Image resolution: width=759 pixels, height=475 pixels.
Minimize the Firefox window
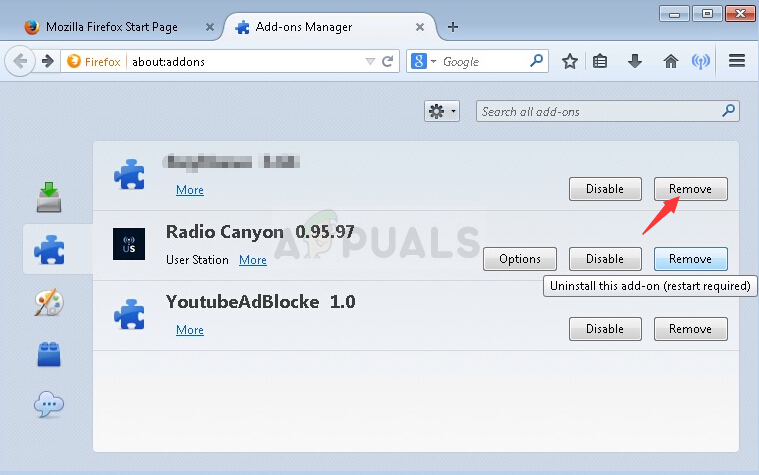[674, 14]
